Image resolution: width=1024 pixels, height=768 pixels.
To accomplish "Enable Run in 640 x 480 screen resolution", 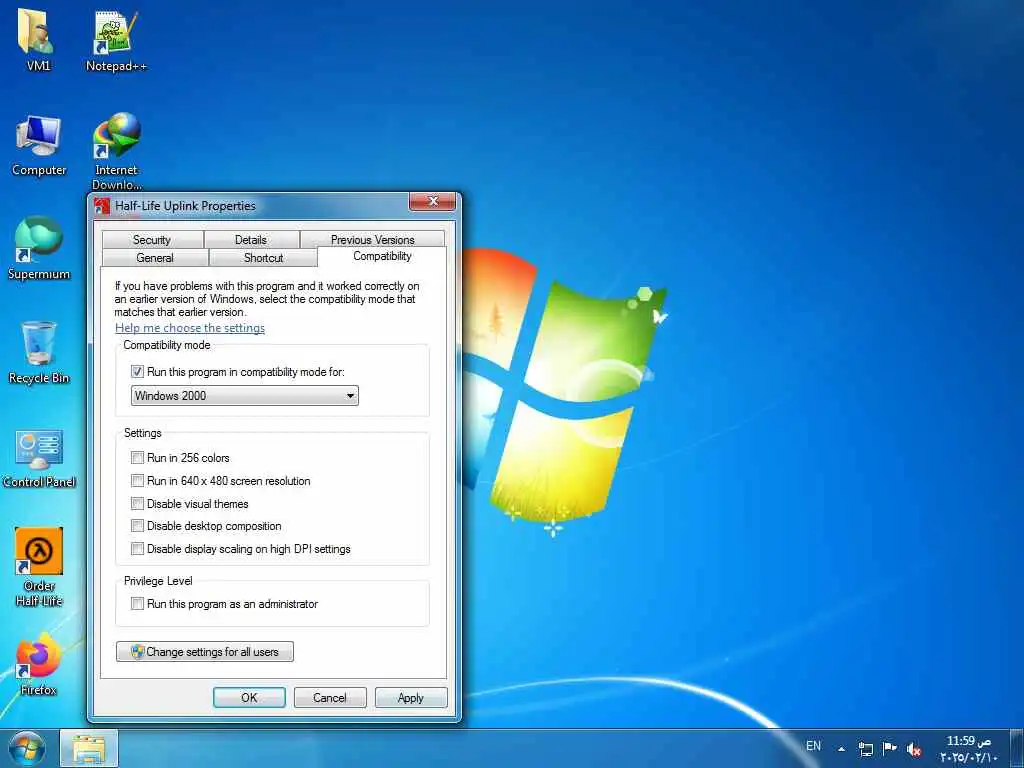I will [x=137, y=481].
